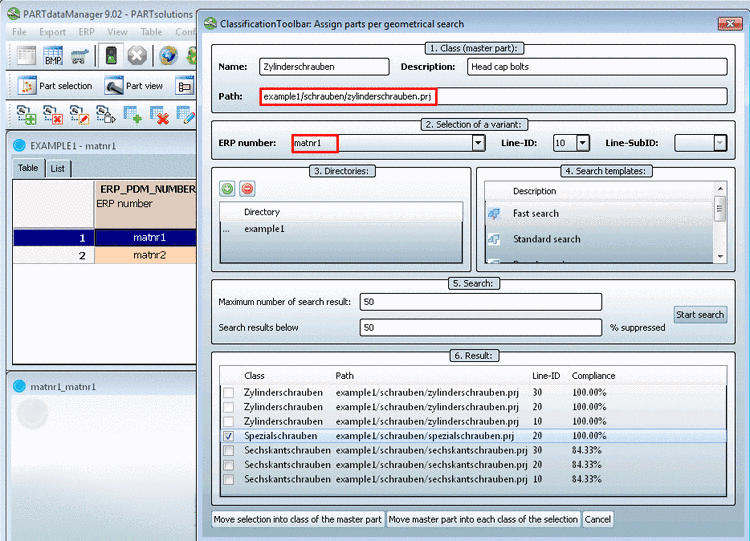Open the Export menu
This screenshot has height=541, width=750.
[52, 32]
